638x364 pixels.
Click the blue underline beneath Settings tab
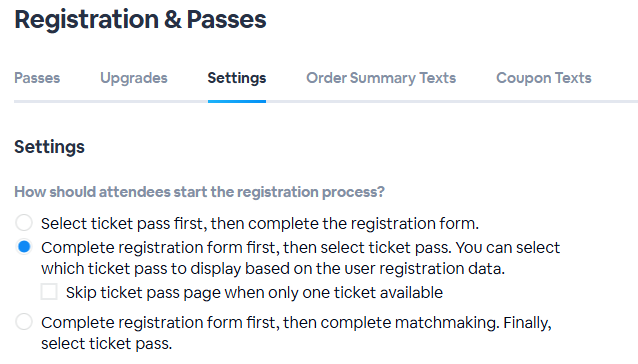tap(237, 101)
